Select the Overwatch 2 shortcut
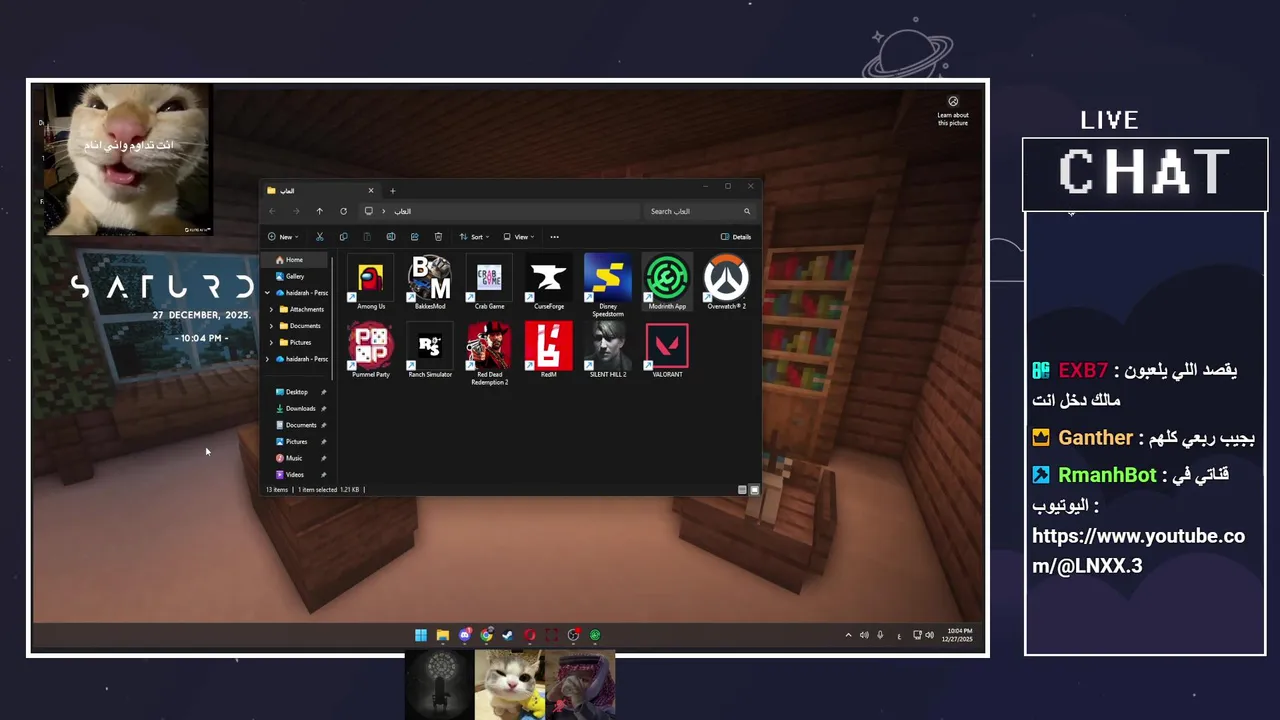 point(726,282)
